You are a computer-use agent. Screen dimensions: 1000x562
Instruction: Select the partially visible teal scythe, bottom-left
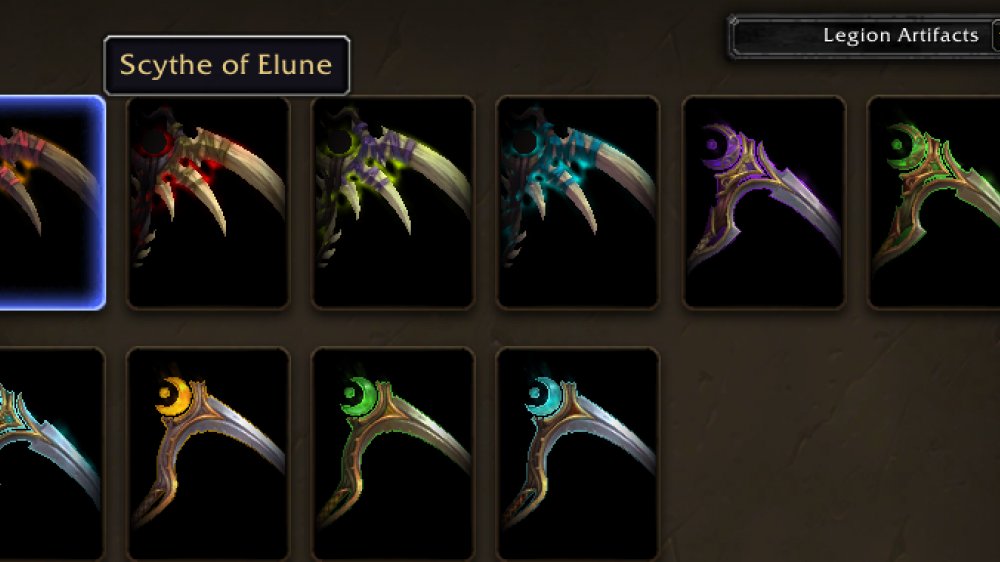tap(52, 454)
